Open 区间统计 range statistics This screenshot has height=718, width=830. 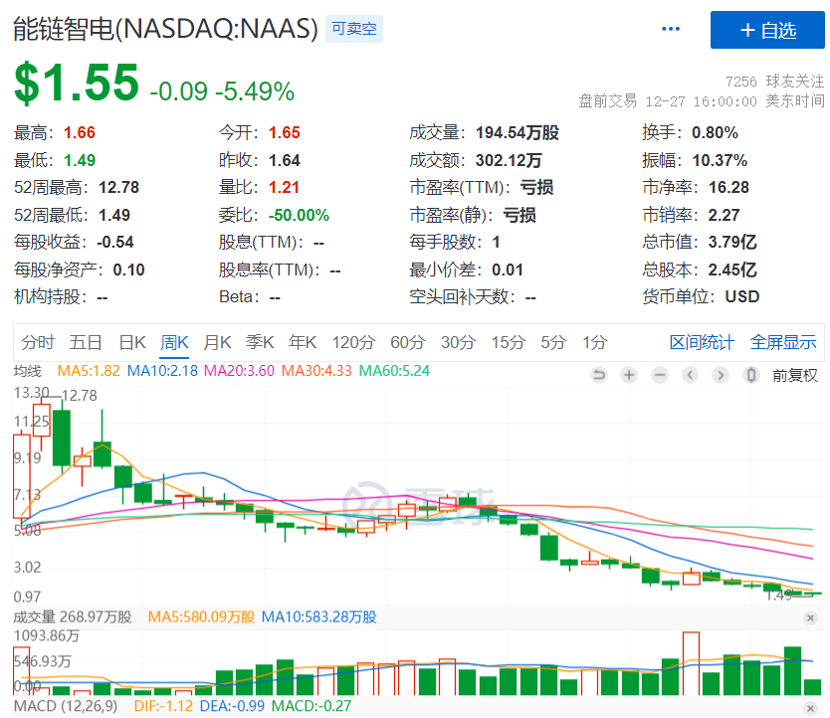pos(702,343)
